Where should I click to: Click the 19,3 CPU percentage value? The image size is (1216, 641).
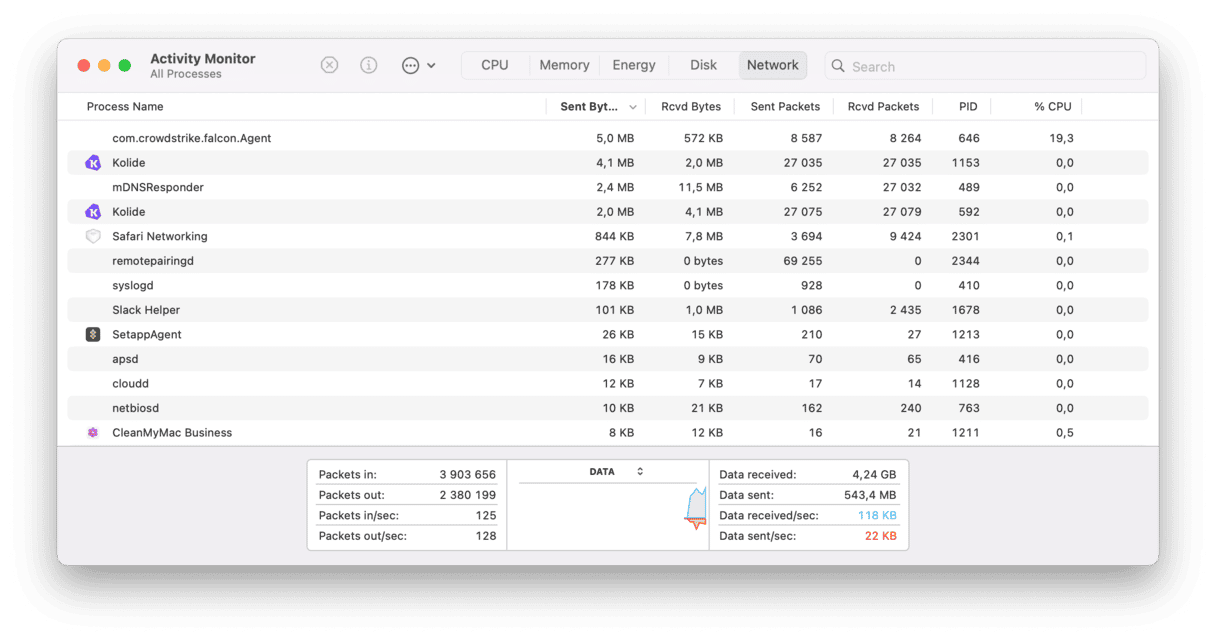pos(1061,138)
